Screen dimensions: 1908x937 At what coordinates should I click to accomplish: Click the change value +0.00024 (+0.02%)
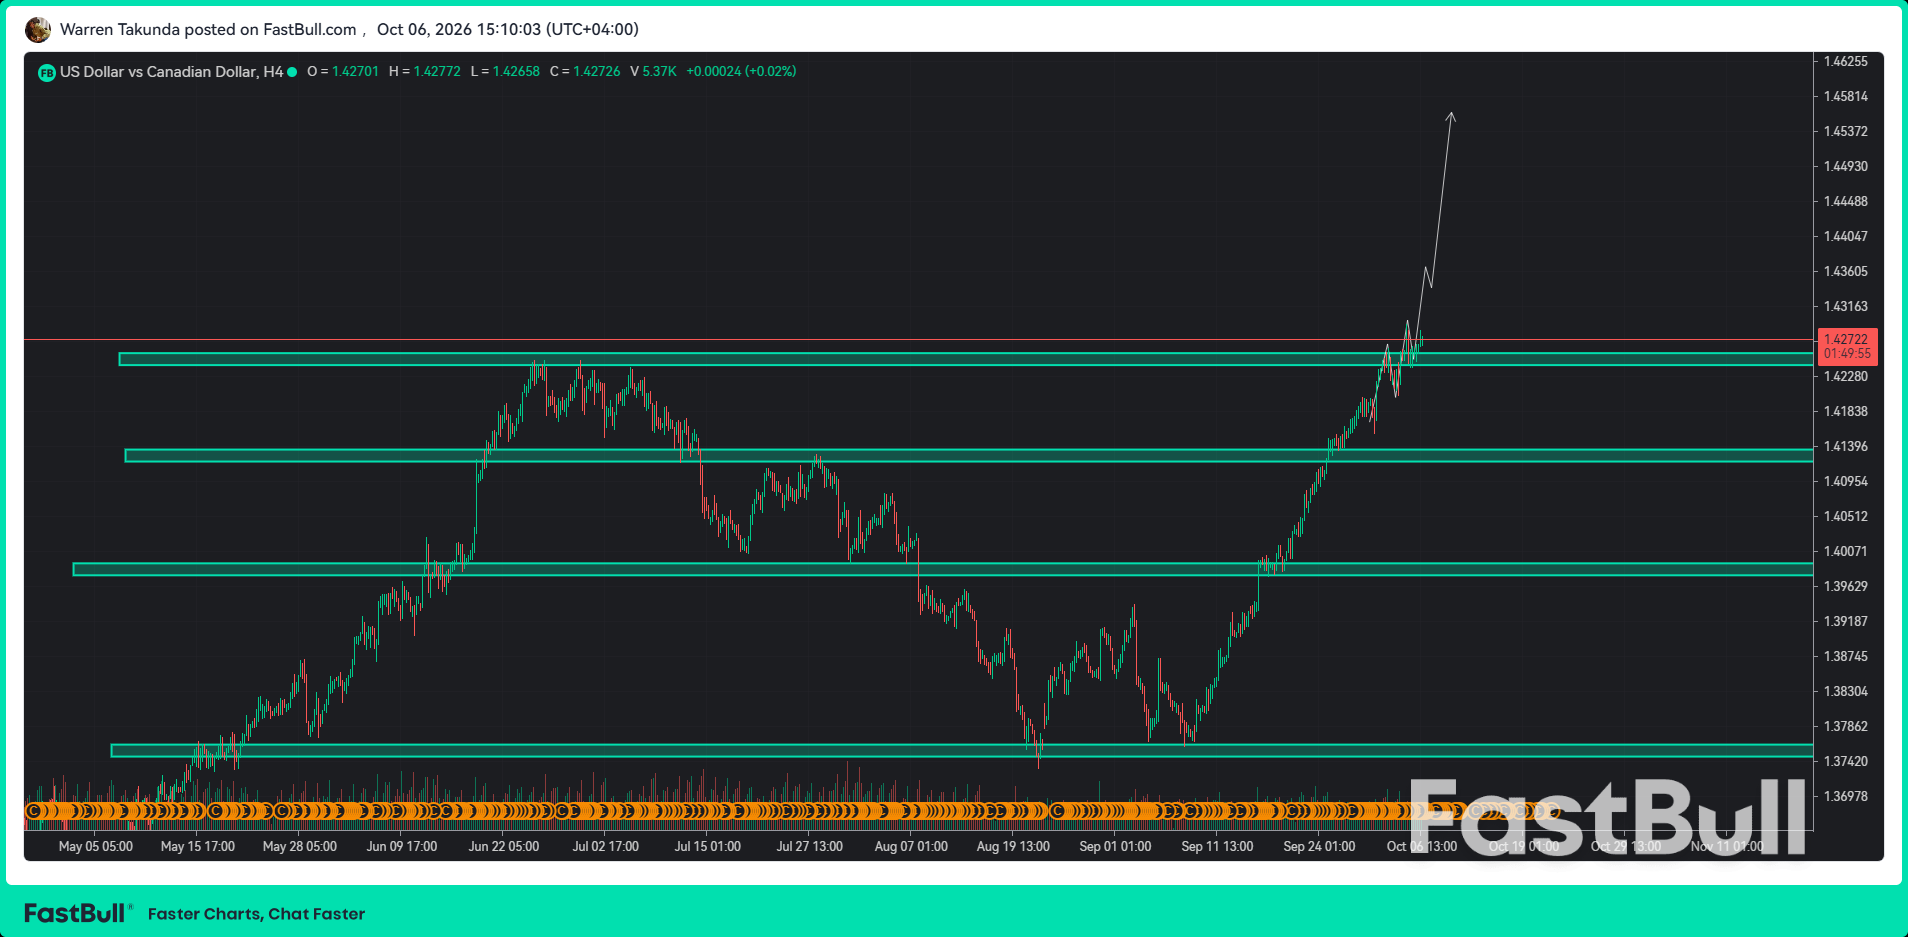click(x=741, y=72)
